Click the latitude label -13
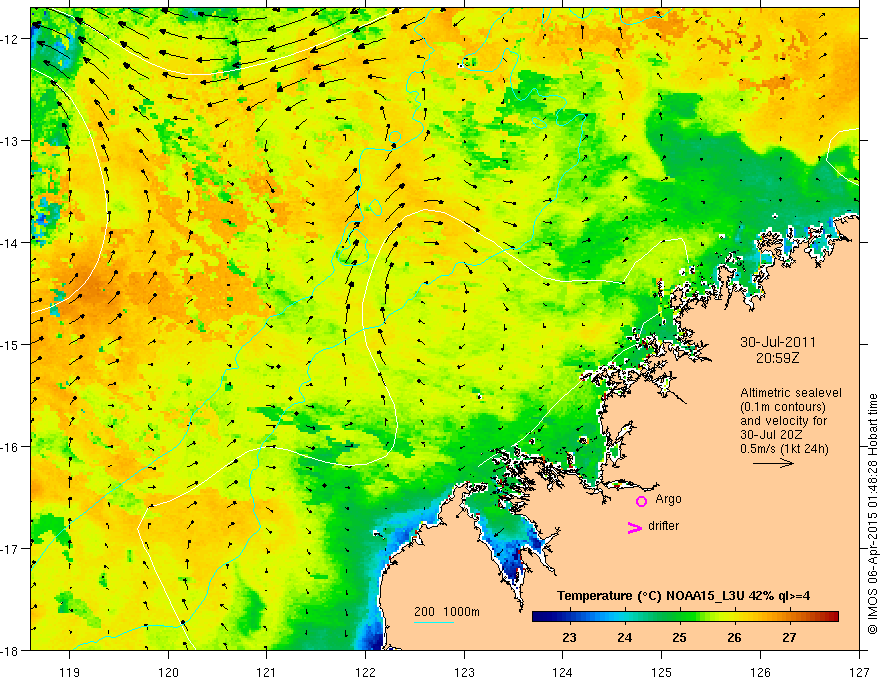The height and width of the screenshot is (680, 880). coord(10,141)
